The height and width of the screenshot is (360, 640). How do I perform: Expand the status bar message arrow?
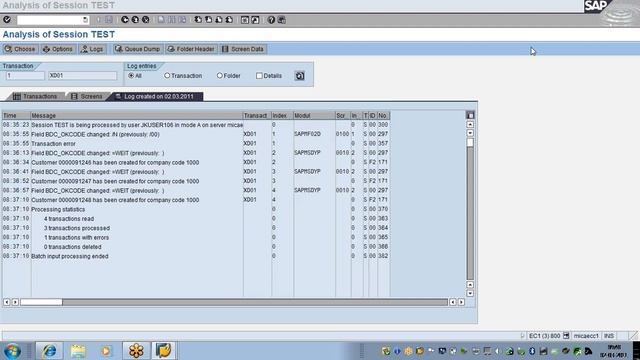coord(522,336)
